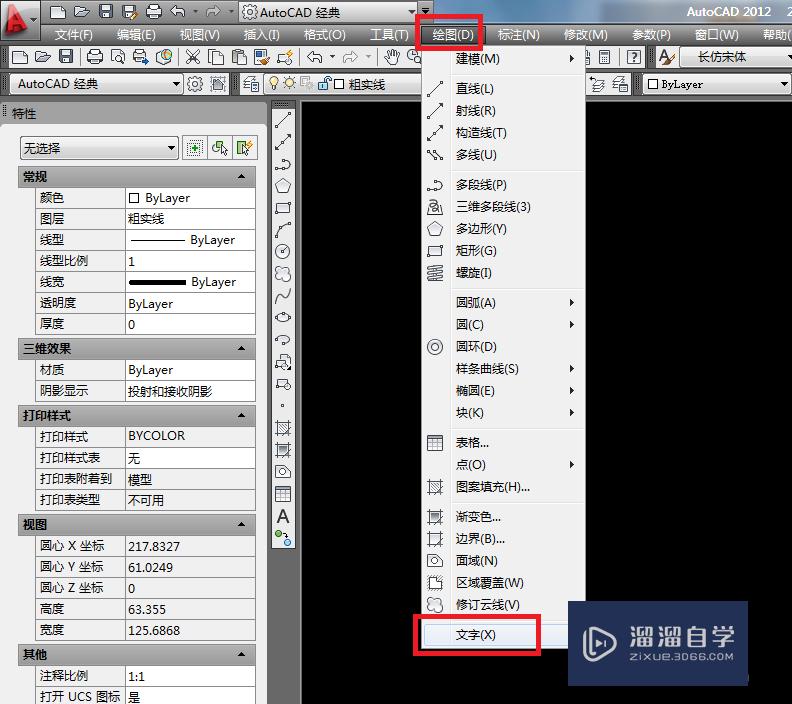The height and width of the screenshot is (704, 792).
Task: Toggle layer freeze sun icon
Action: coord(289,83)
